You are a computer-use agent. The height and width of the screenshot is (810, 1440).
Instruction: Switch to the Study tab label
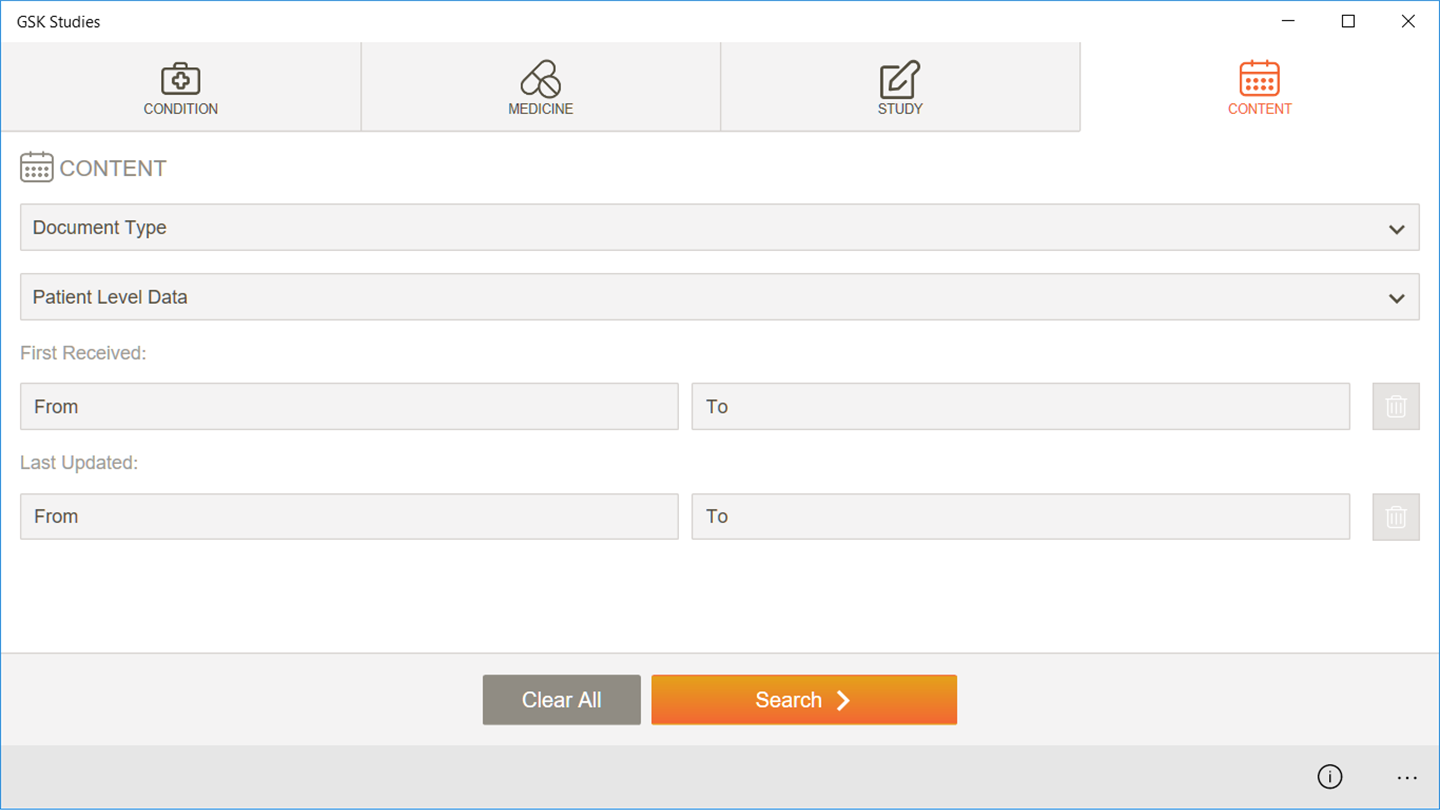point(900,109)
